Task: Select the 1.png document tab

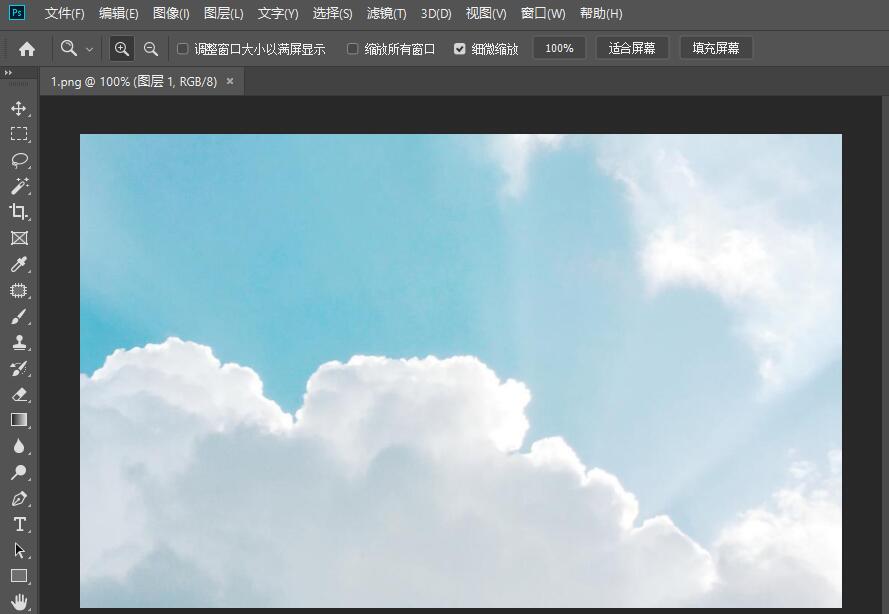Action: (134, 82)
